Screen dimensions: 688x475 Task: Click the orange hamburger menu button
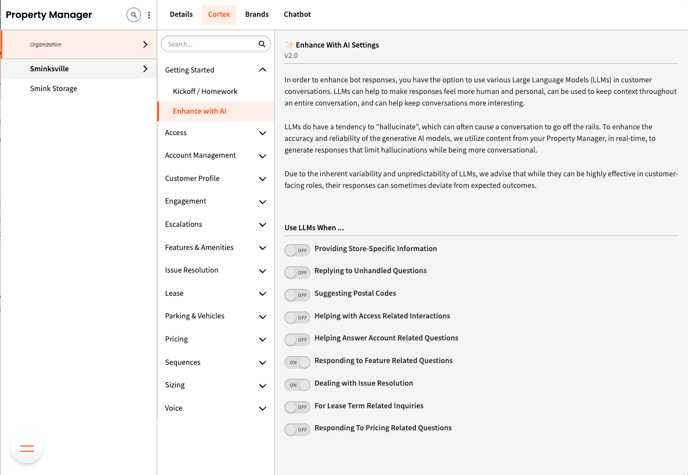tap(27, 448)
